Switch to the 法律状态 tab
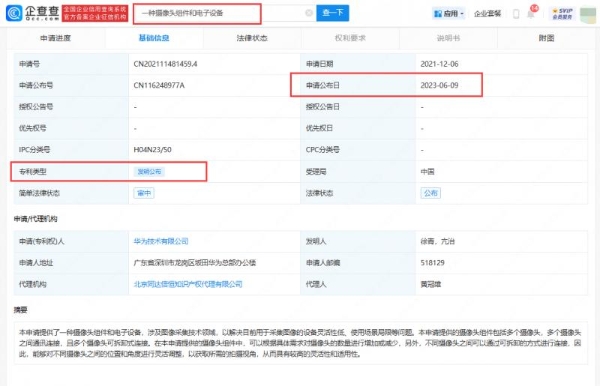600x386 pixels. pyautogui.click(x=252, y=38)
